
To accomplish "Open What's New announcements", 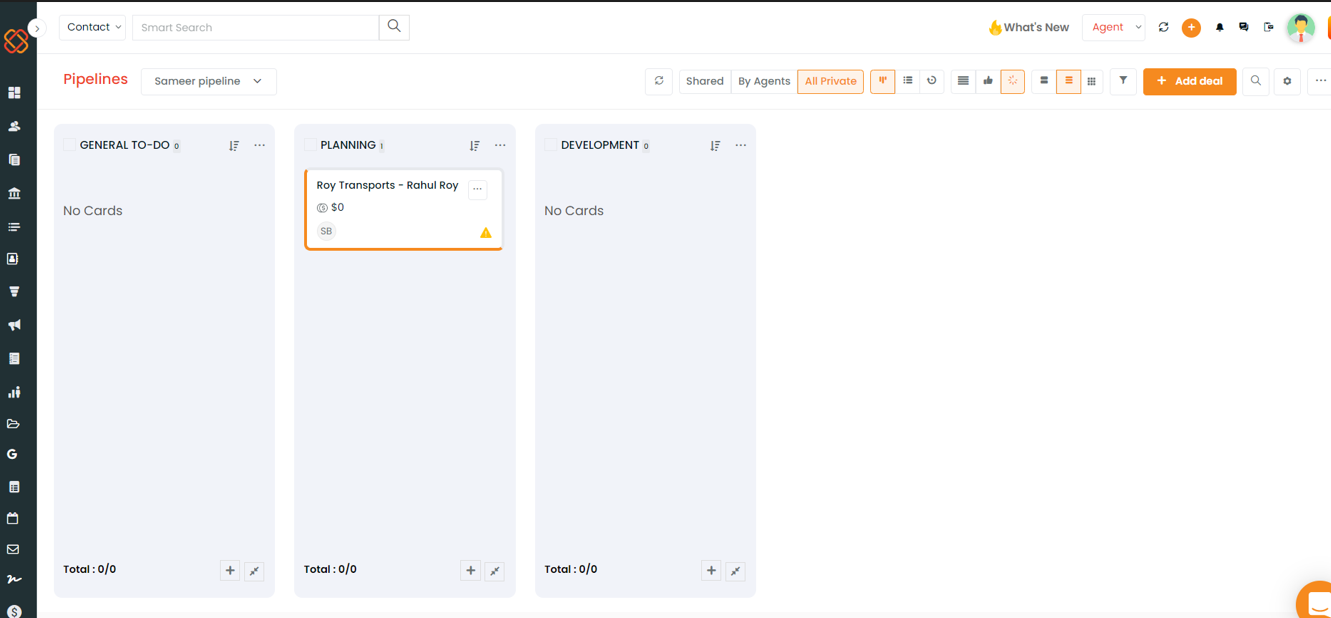I will click(1028, 27).
